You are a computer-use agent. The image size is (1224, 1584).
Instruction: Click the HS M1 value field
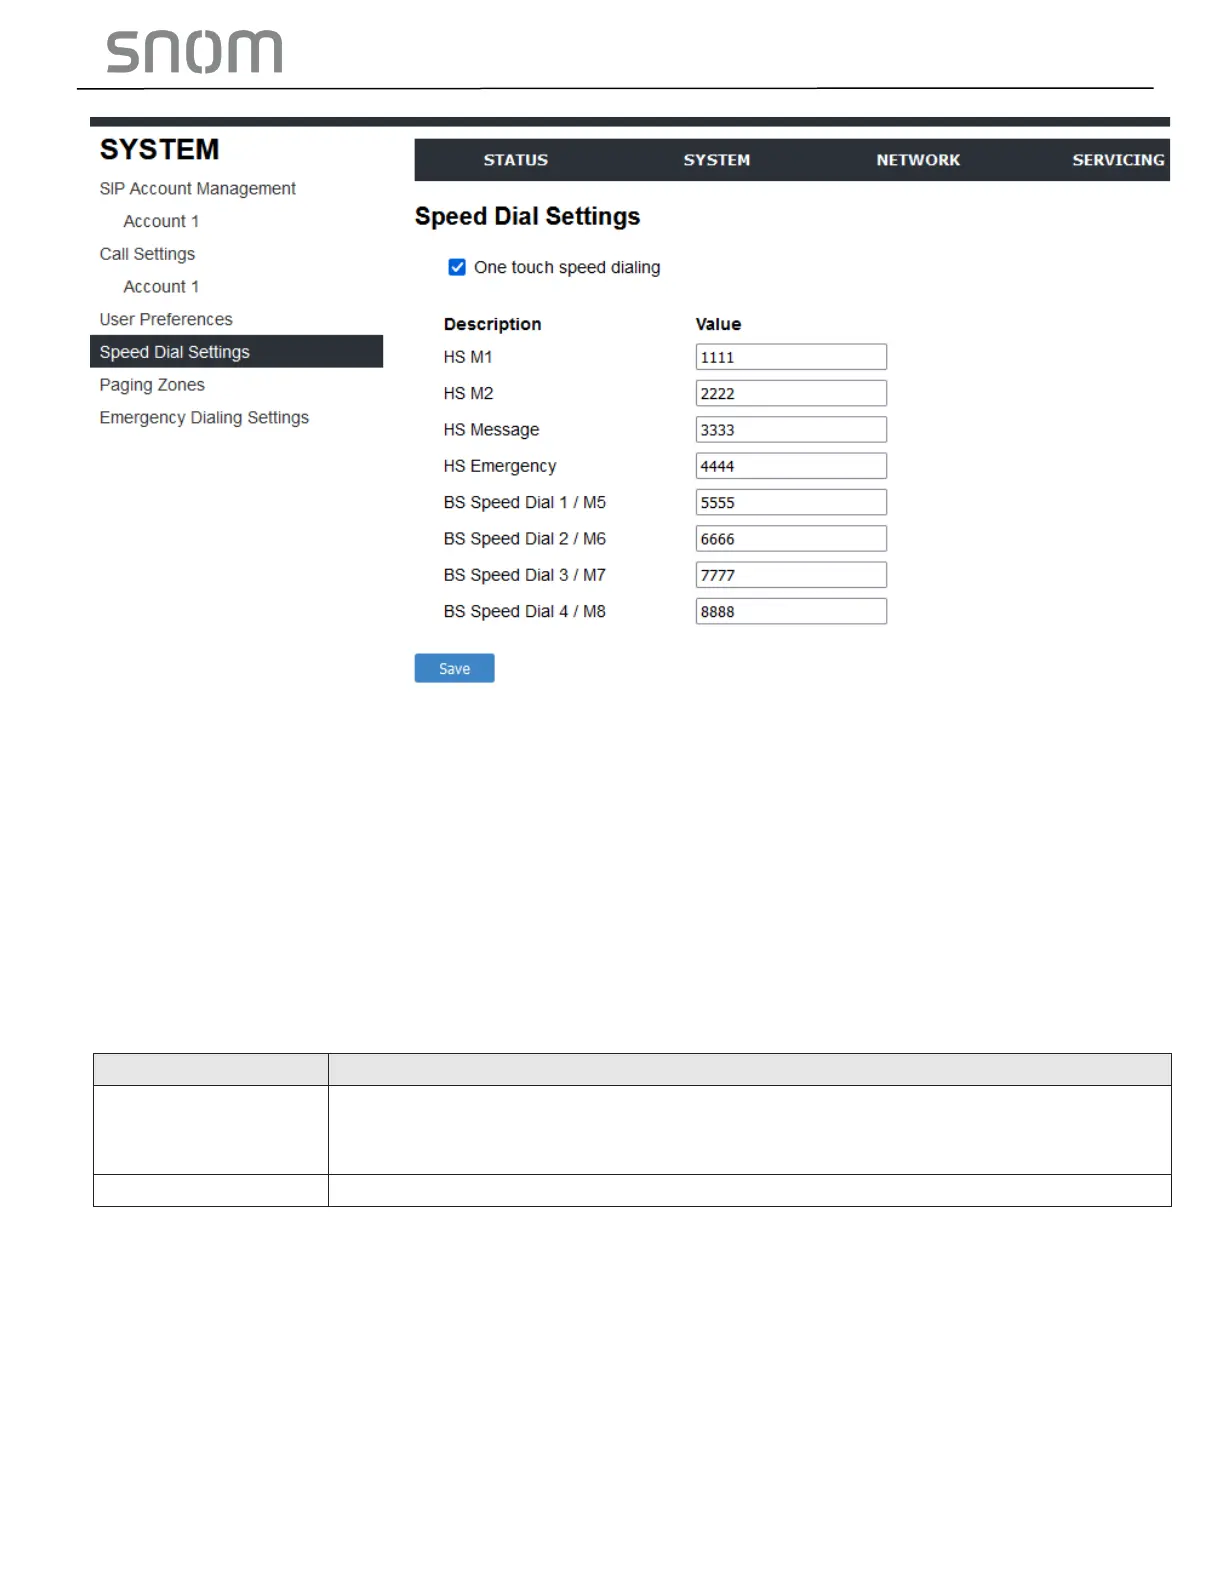(791, 357)
